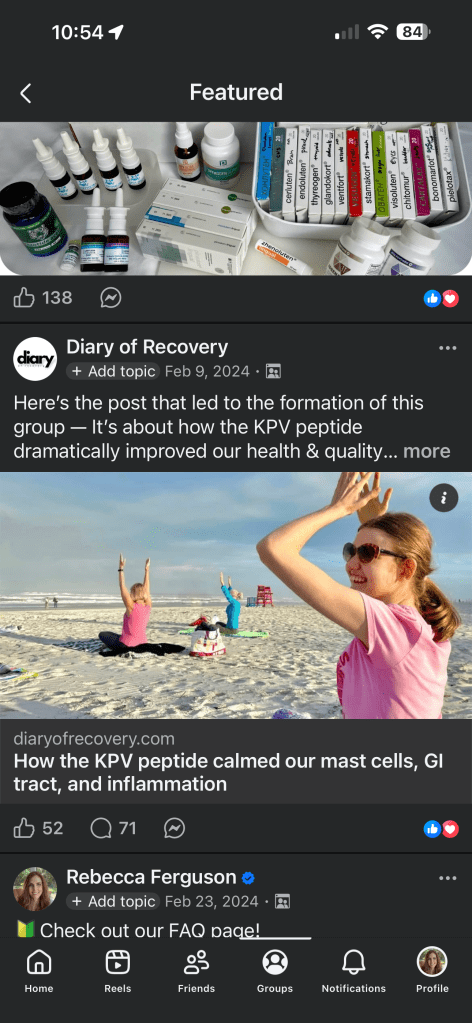Image resolution: width=472 pixels, height=1023 pixels.
Task: Switch to the Reels tab
Action: pyautogui.click(x=118, y=971)
